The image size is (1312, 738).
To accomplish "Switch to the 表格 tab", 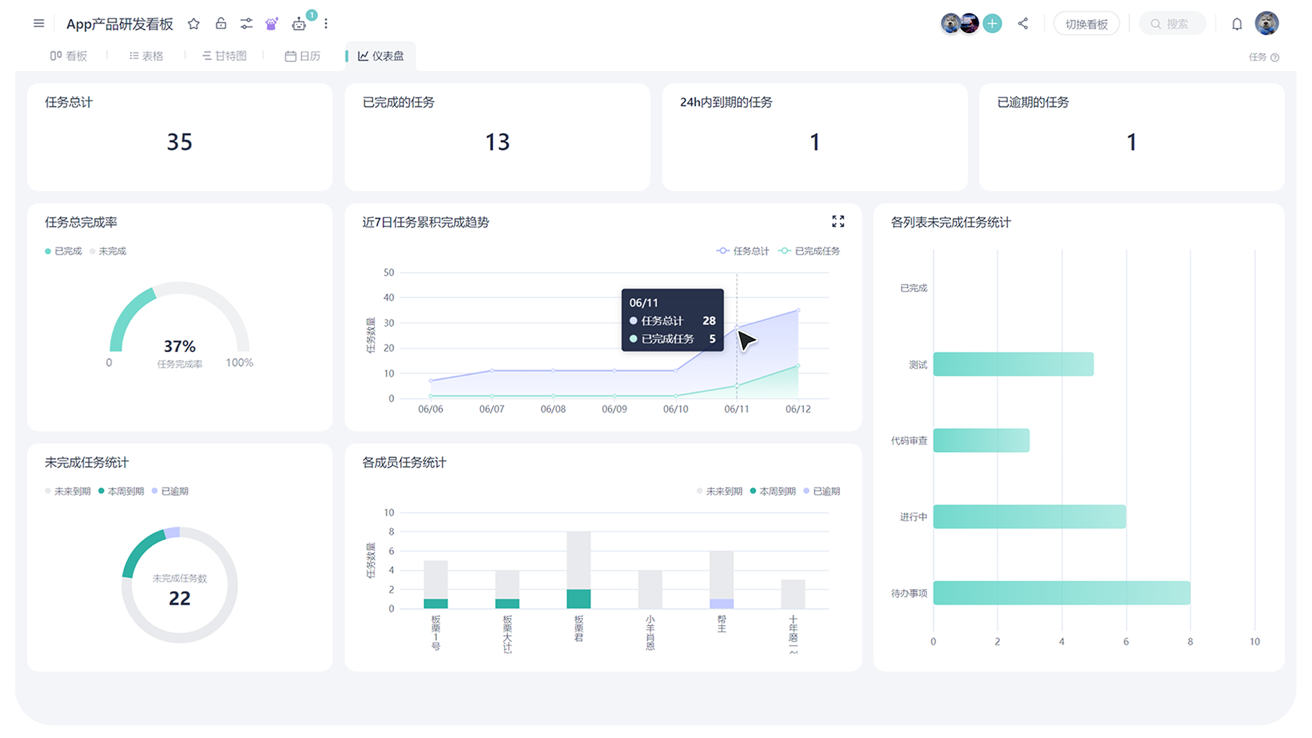I will [x=146, y=56].
